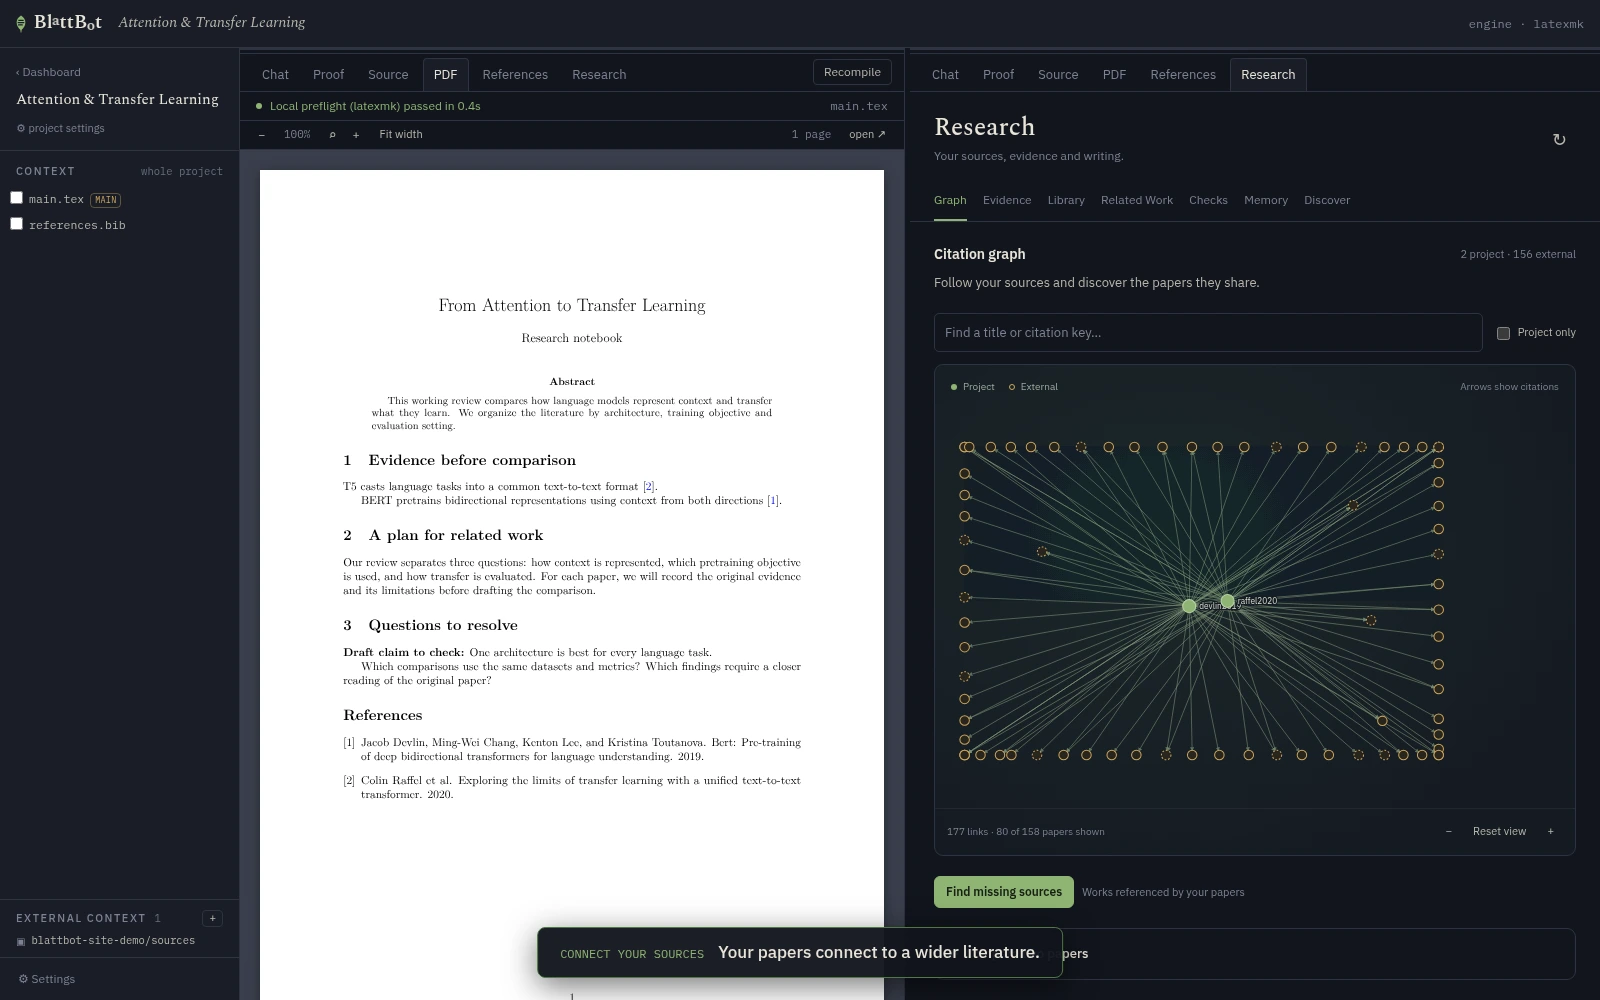Click the MAIN badge beside main.tex
Viewport: 1600px width, 1000px height.
106,200
